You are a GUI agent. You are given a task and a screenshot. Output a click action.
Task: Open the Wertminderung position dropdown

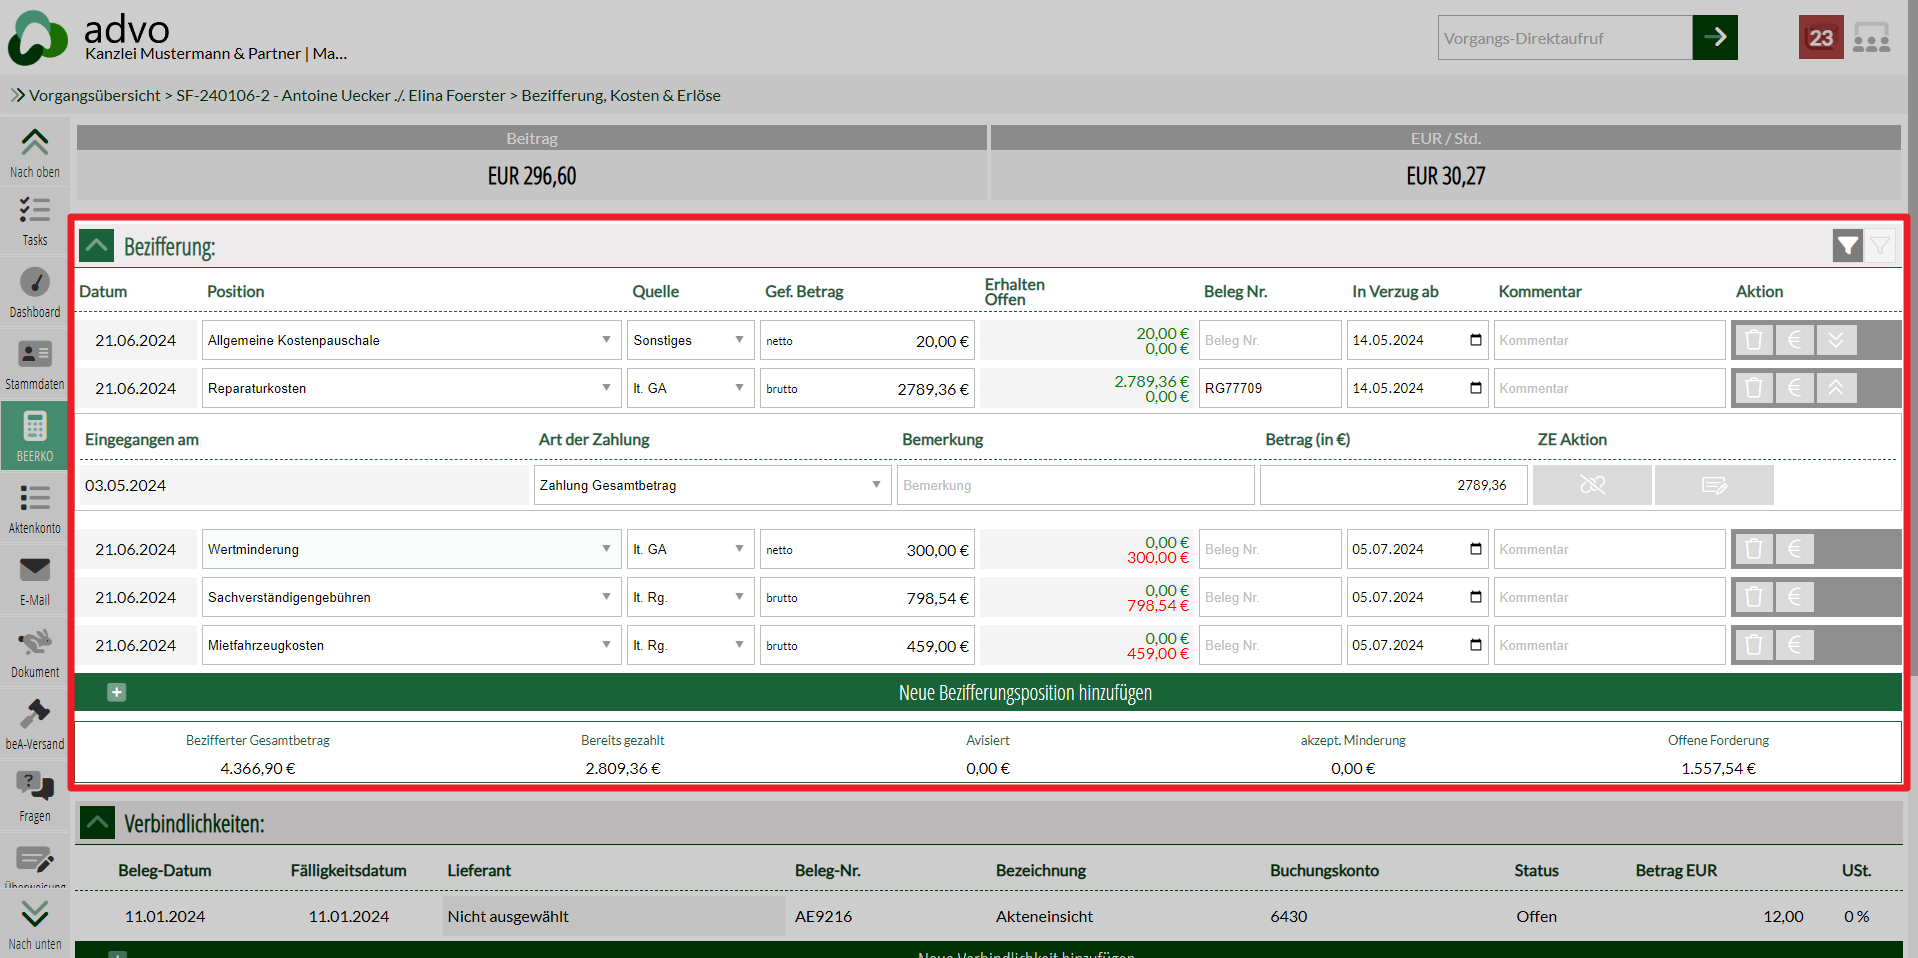(x=606, y=549)
